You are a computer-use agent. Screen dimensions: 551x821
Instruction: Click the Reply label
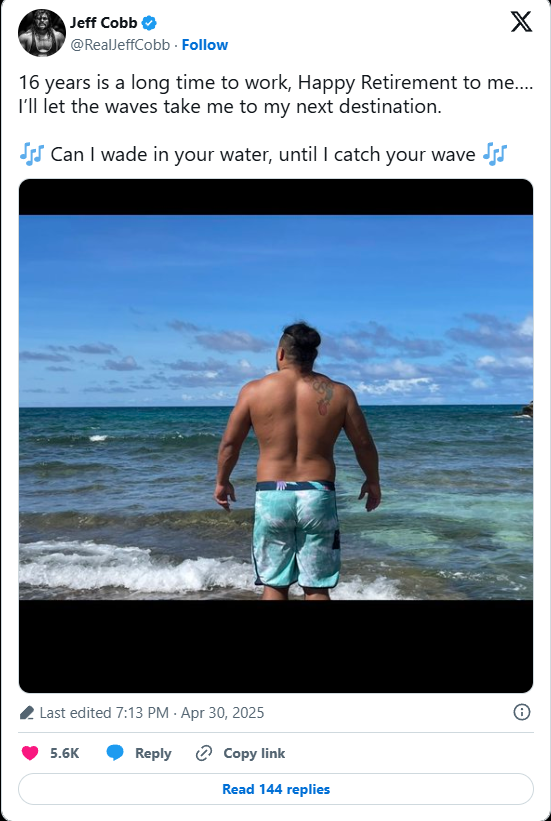pyautogui.click(x=153, y=753)
